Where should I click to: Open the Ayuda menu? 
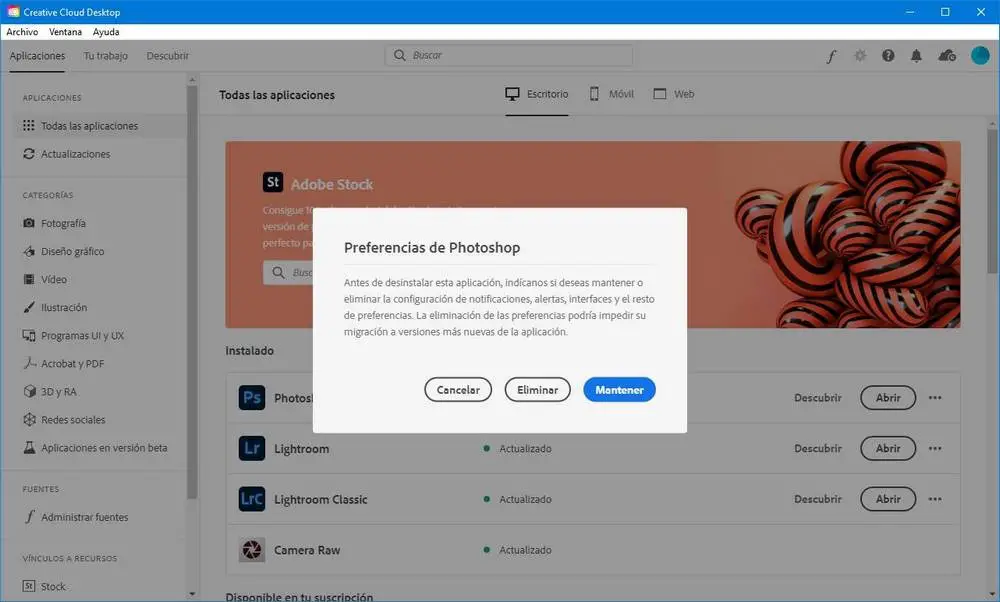coord(106,32)
